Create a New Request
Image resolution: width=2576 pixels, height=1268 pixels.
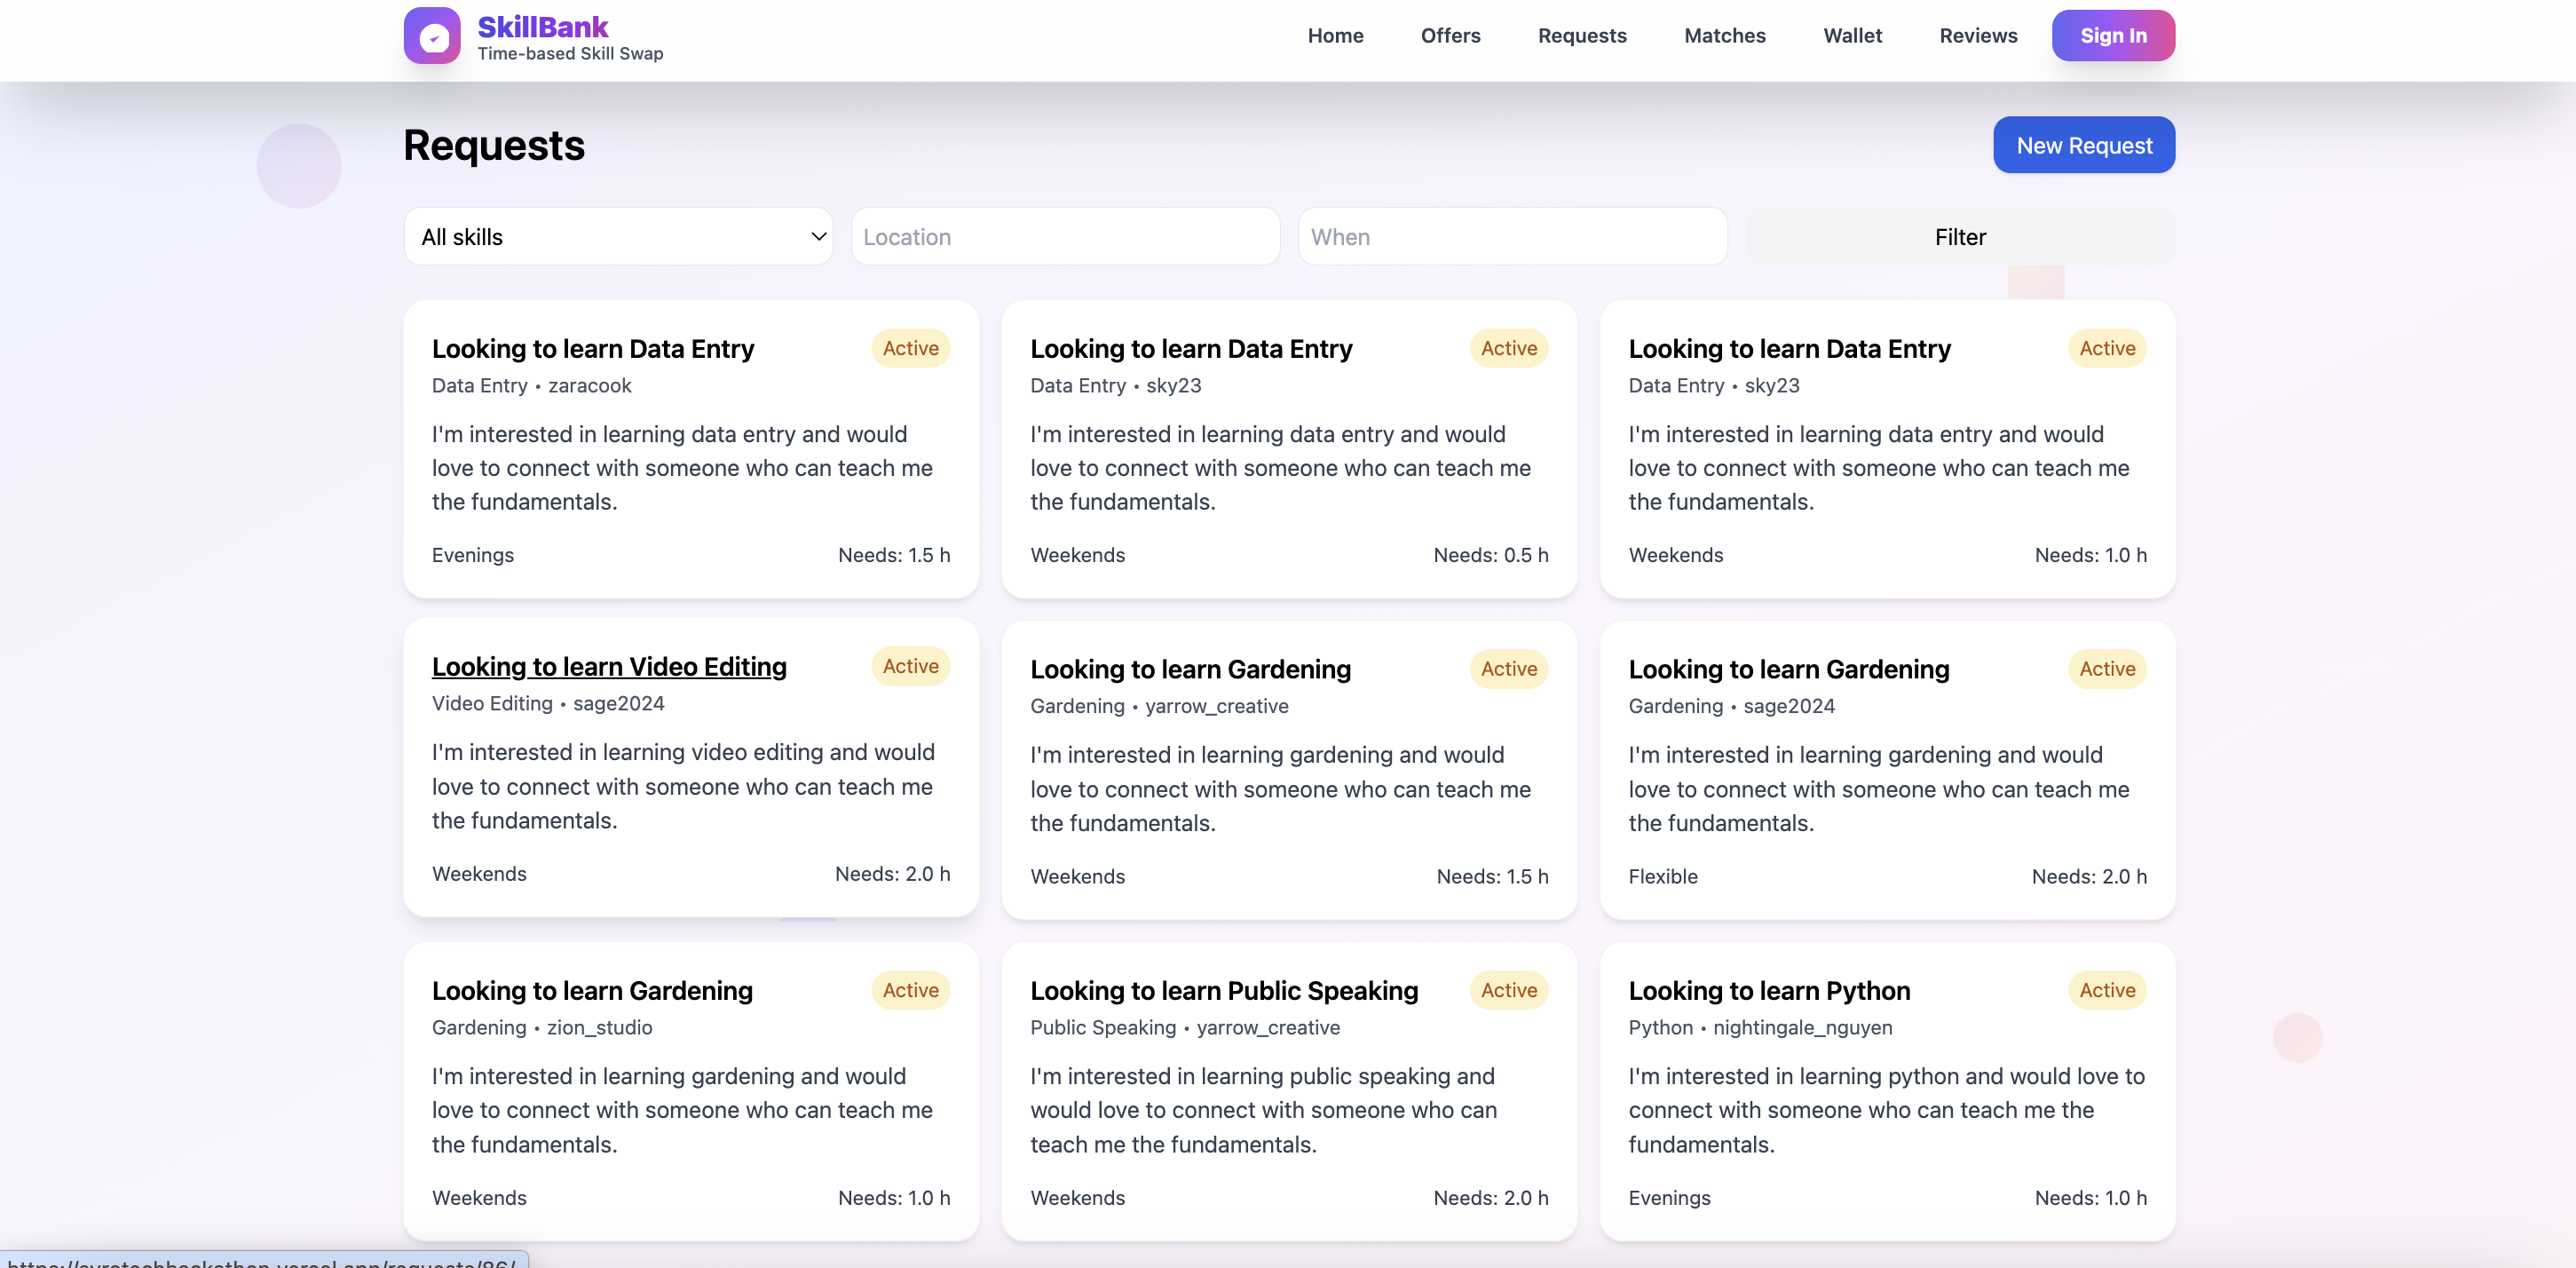pyautogui.click(x=2083, y=145)
